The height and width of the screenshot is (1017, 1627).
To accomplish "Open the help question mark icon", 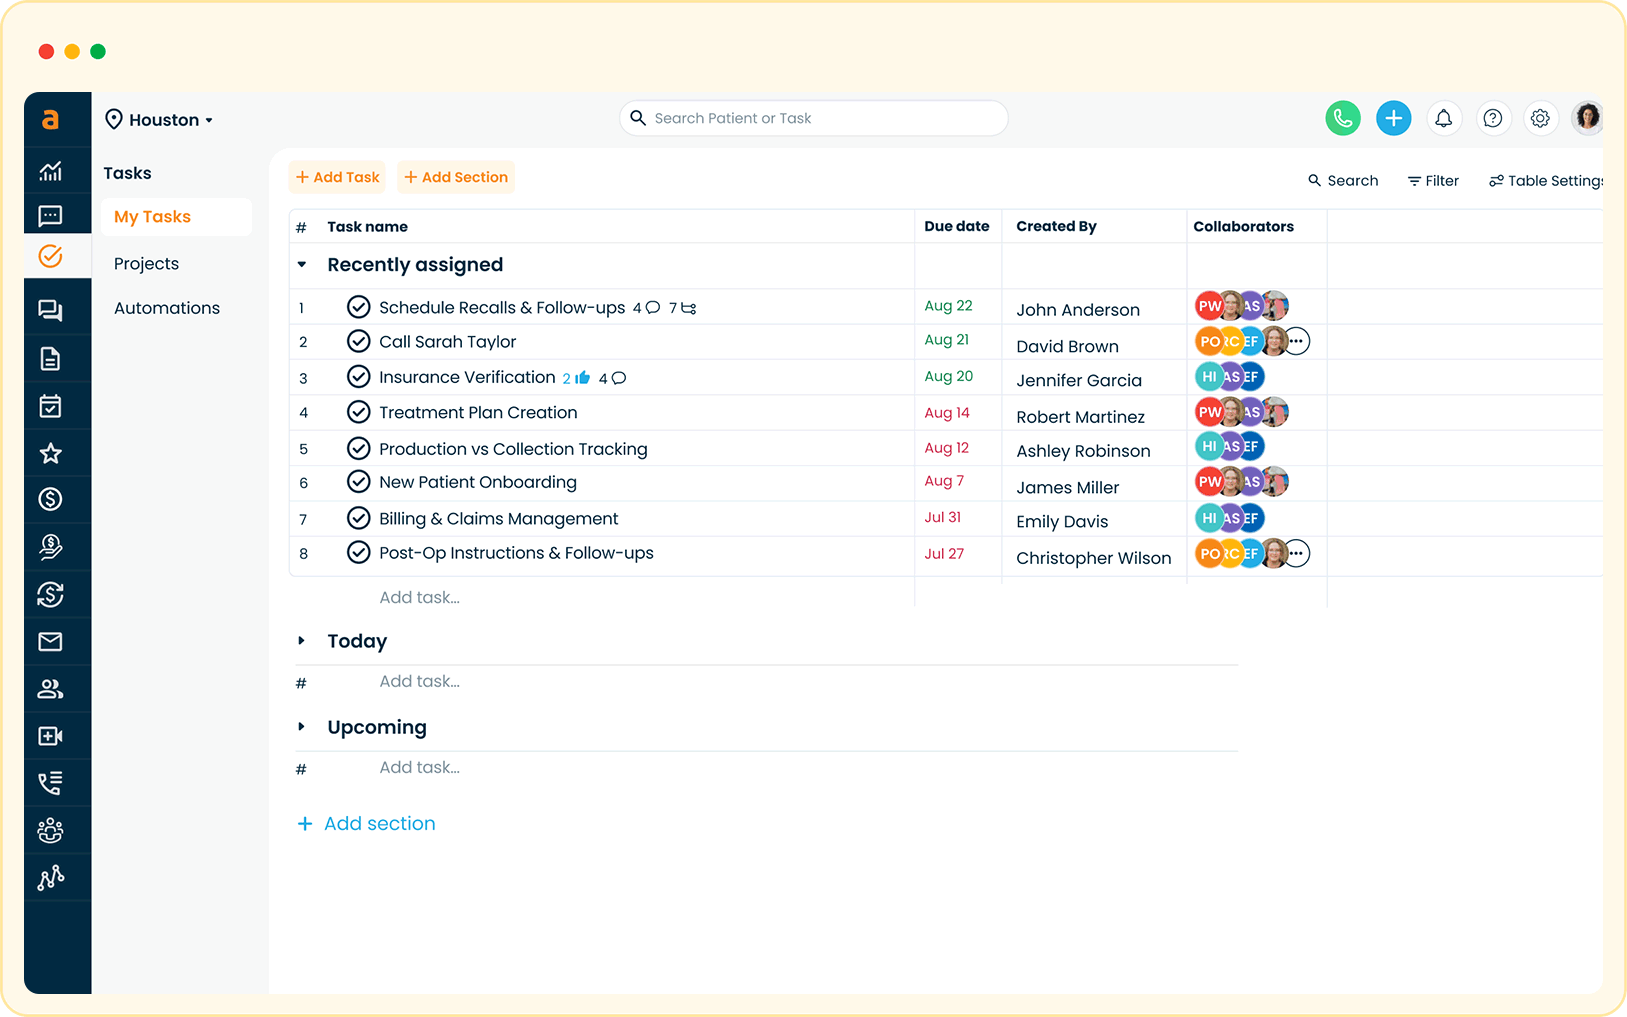I will click(x=1492, y=118).
